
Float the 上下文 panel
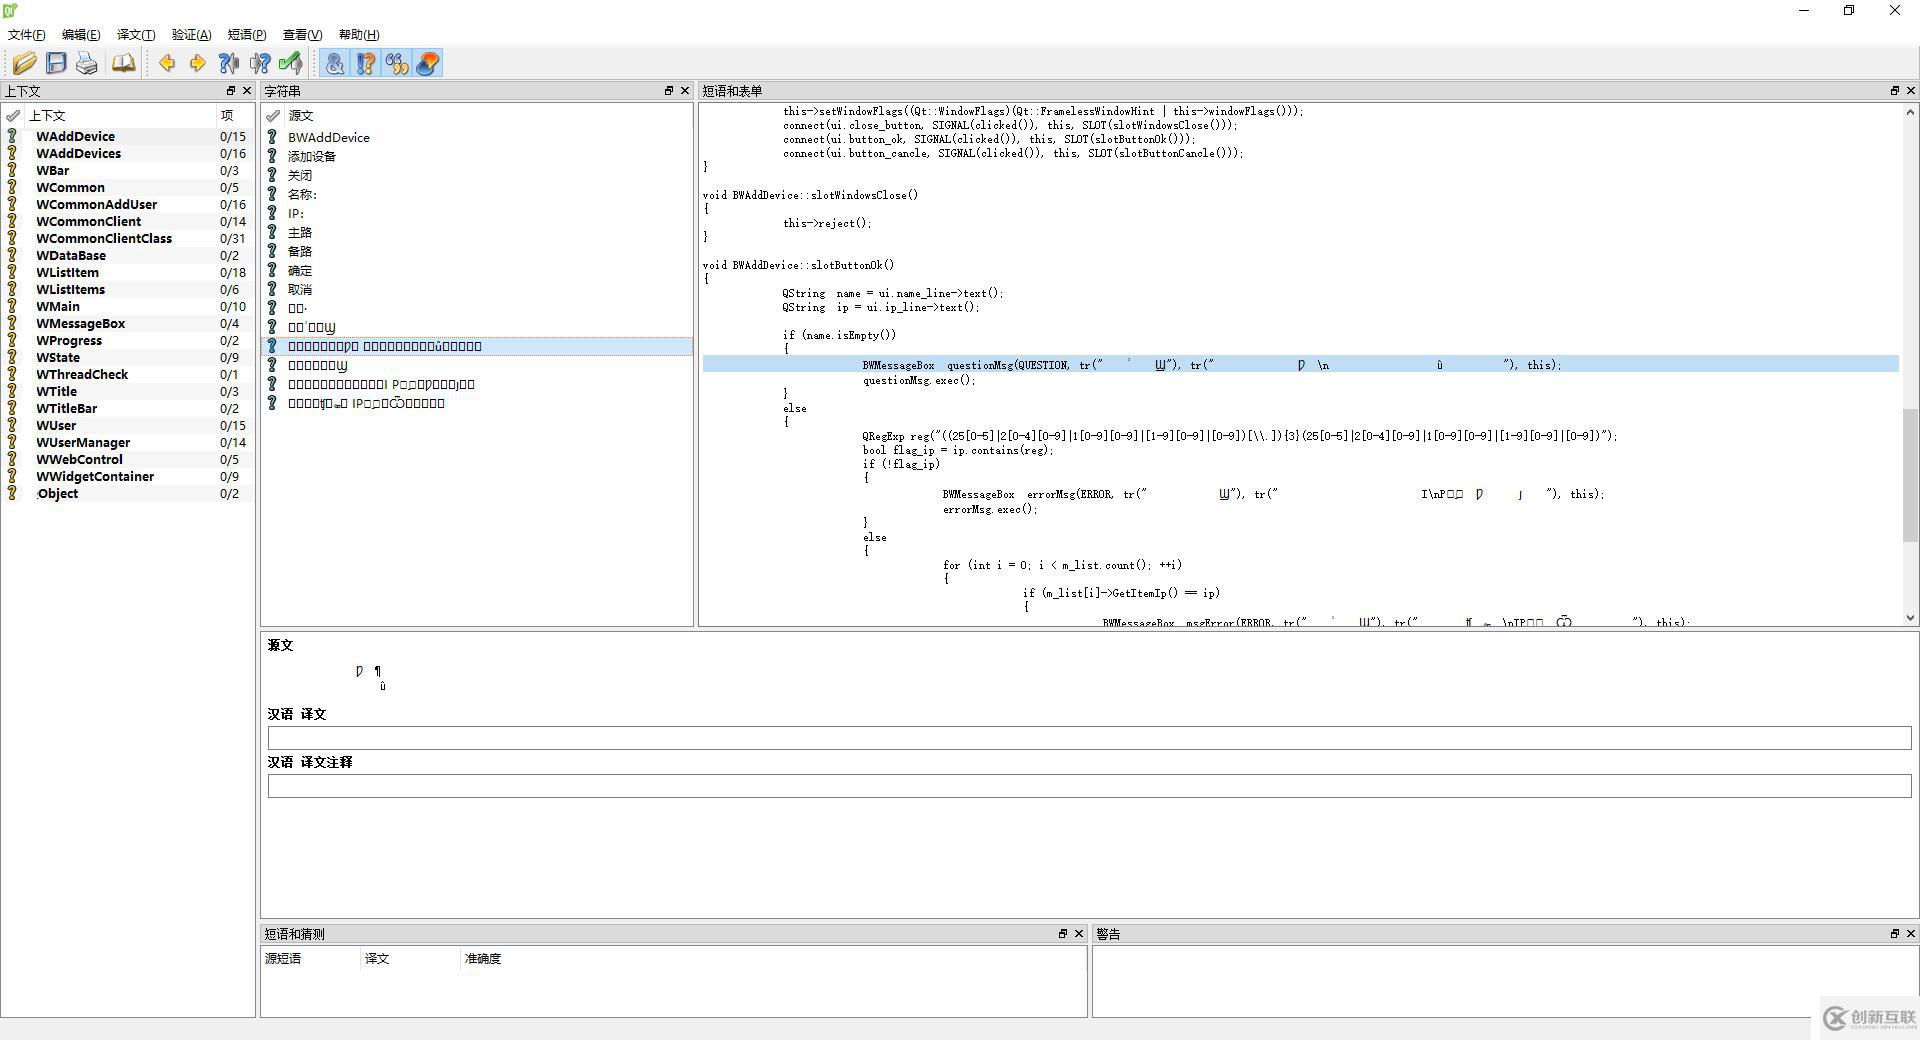click(x=231, y=91)
